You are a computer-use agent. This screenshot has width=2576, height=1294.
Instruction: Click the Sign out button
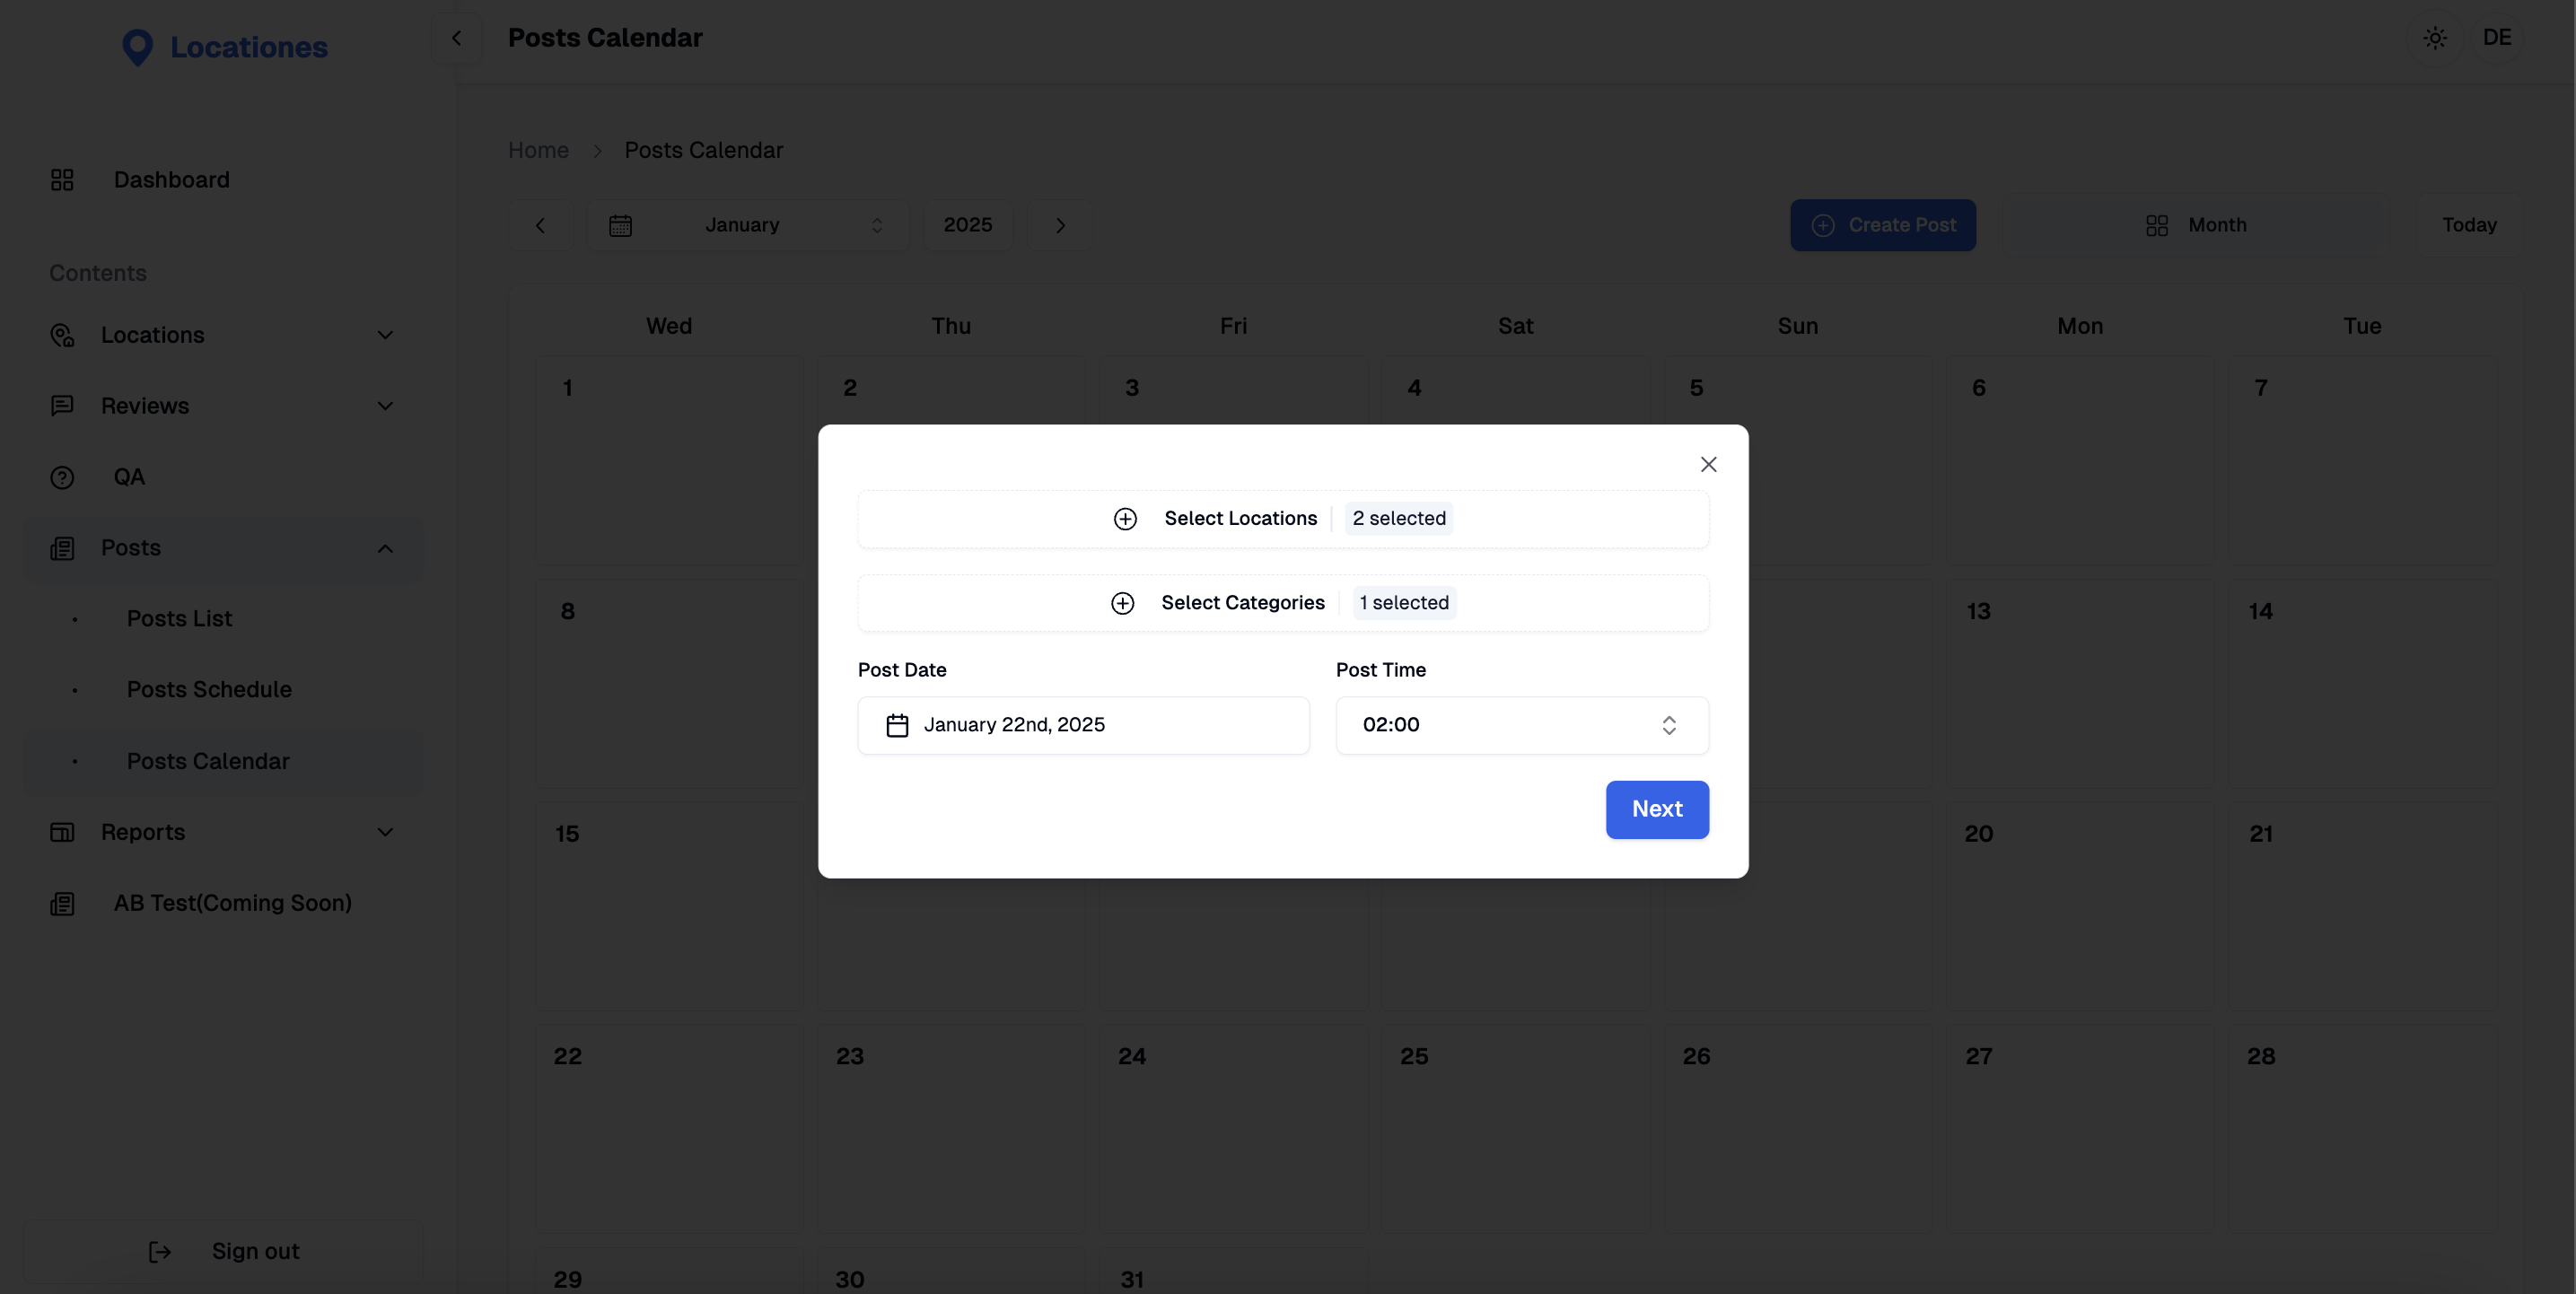pyautogui.click(x=224, y=1251)
